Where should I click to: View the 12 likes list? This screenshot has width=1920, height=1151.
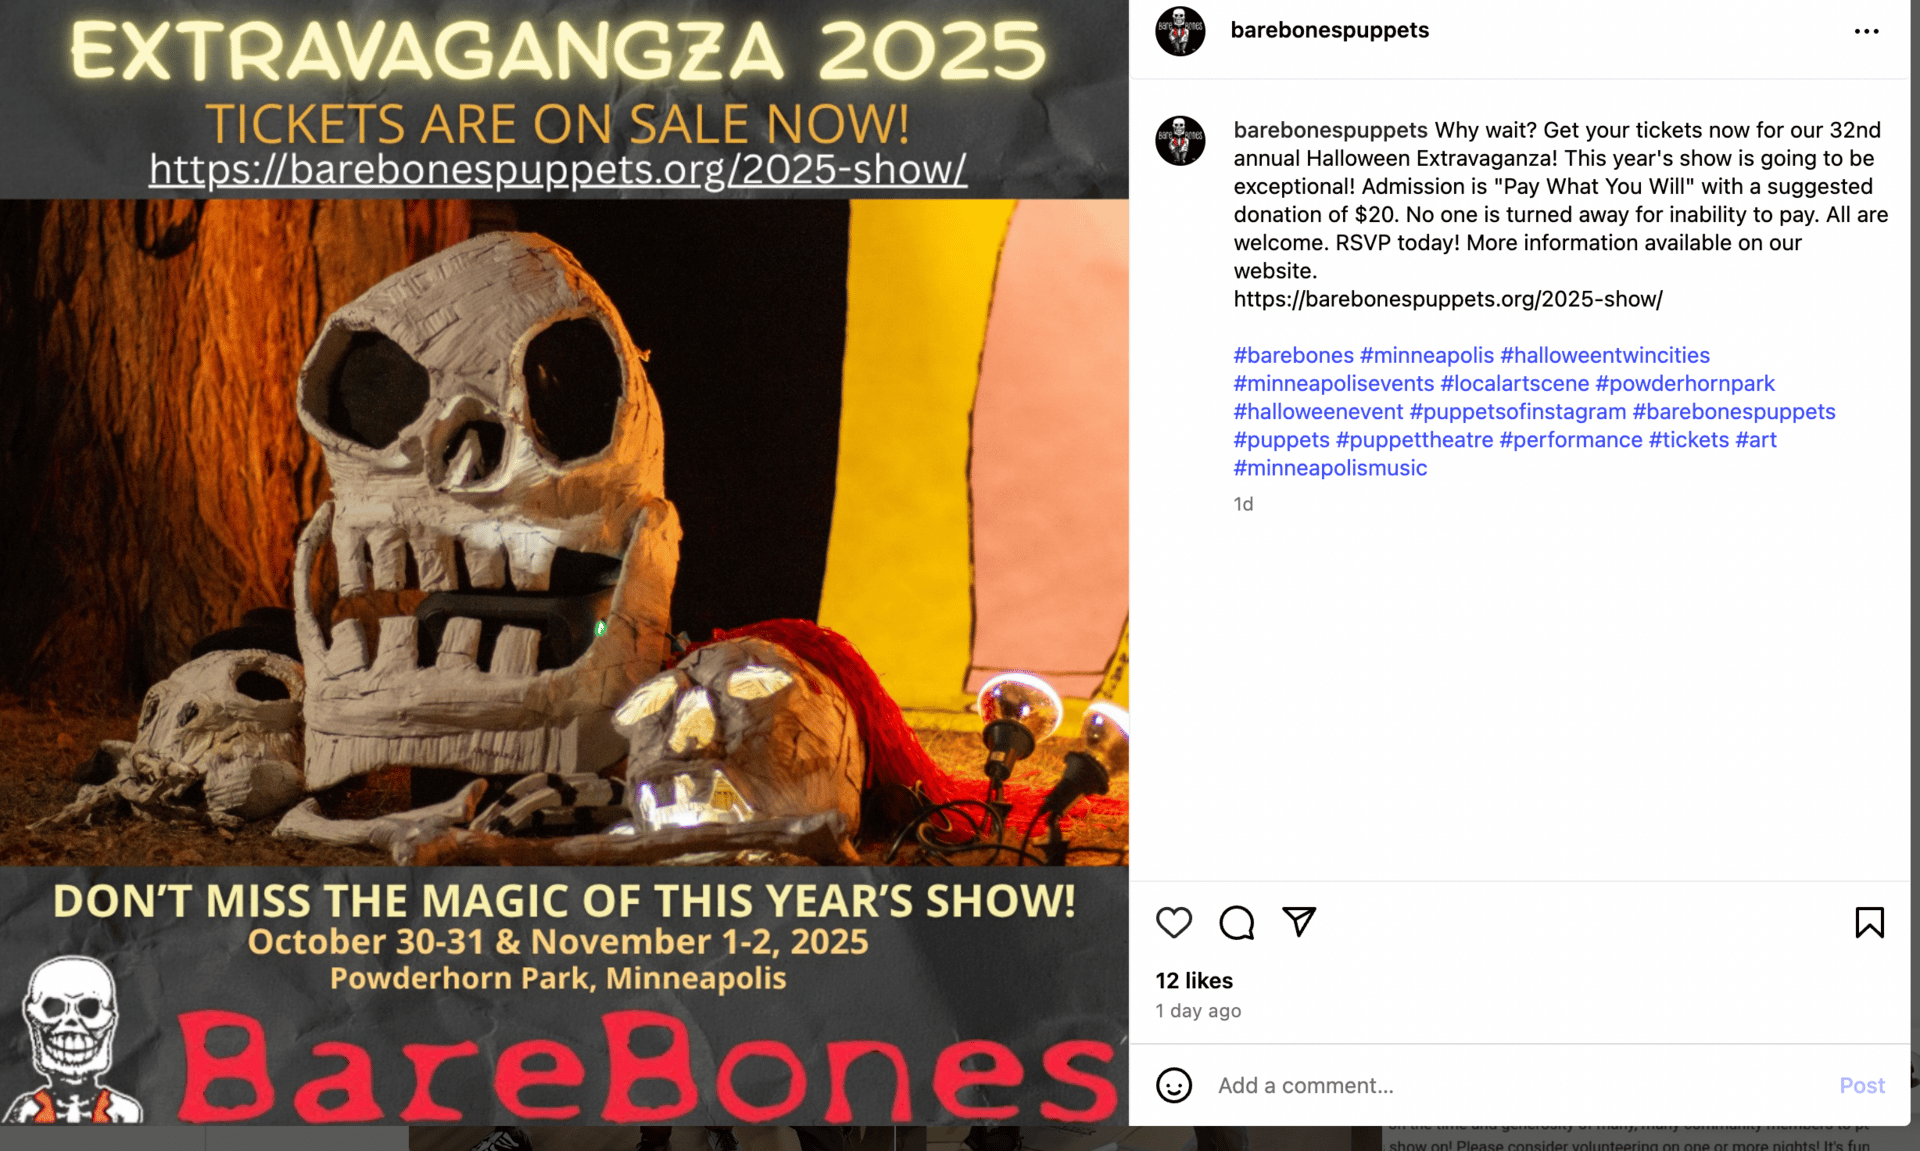click(1194, 980)
